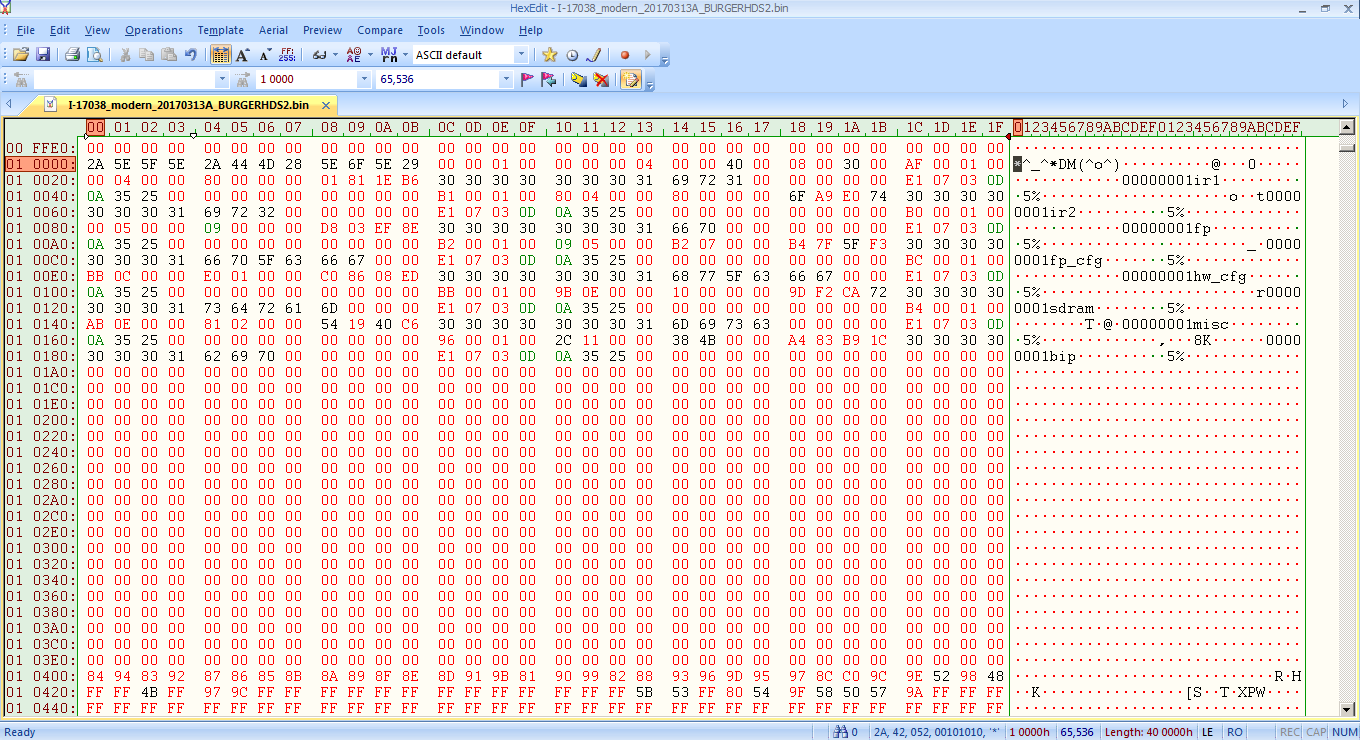Viewport: 1360px width, 740px height.
Task: Click the '1 0000h' status bar address
Action: click(1030, 732)
